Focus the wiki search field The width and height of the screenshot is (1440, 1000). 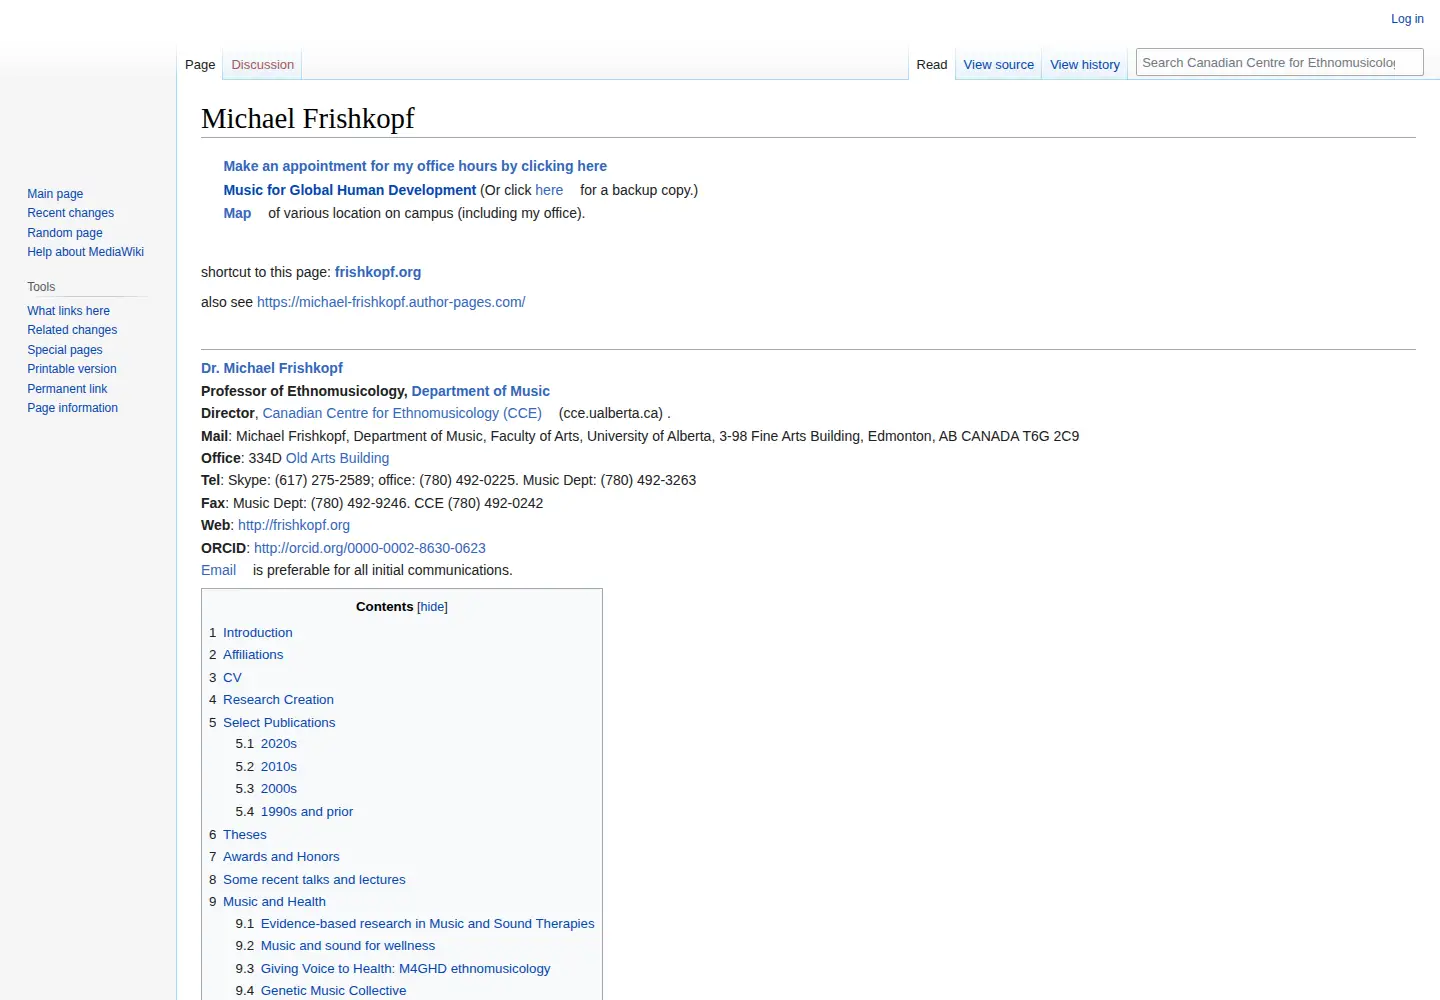(x=1279, y=62)
